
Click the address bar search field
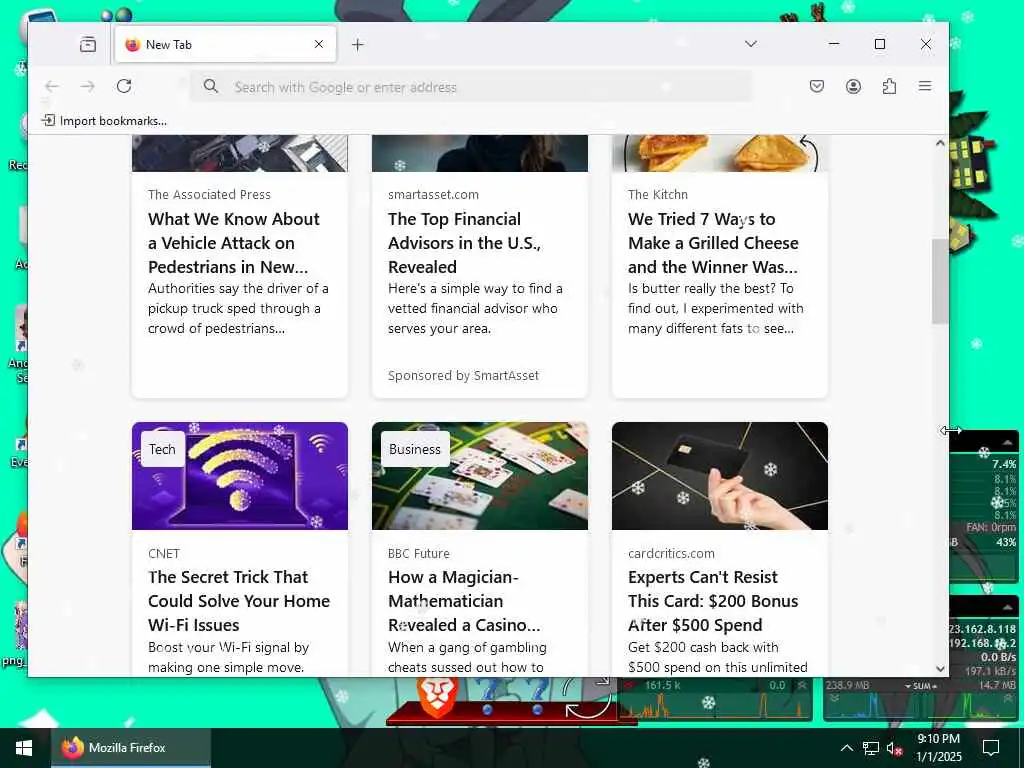point(470,87)
